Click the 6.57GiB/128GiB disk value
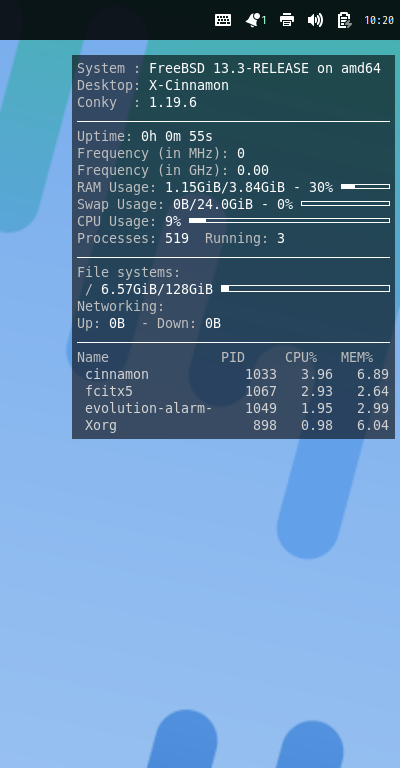Screen dimensions: 400x768 pos(157,289)
